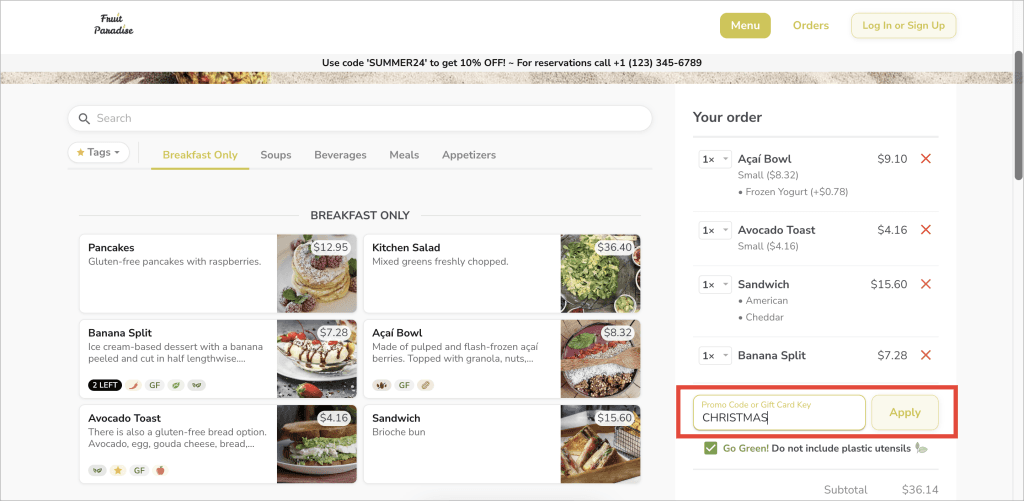Remove Açaí Bowl from the order

point(925,159)
